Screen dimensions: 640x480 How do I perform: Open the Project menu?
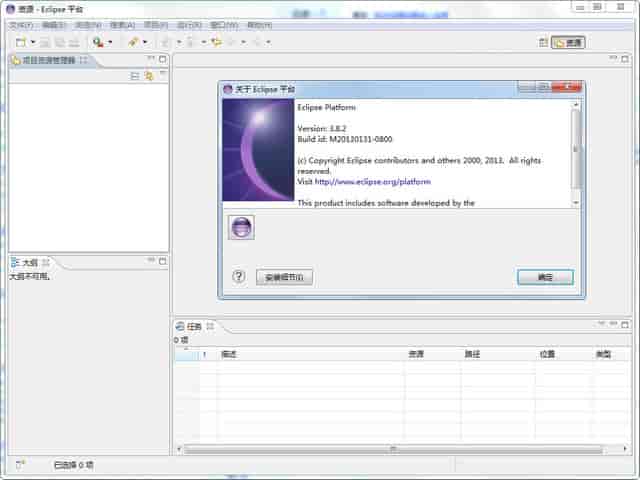coord(156,25)
